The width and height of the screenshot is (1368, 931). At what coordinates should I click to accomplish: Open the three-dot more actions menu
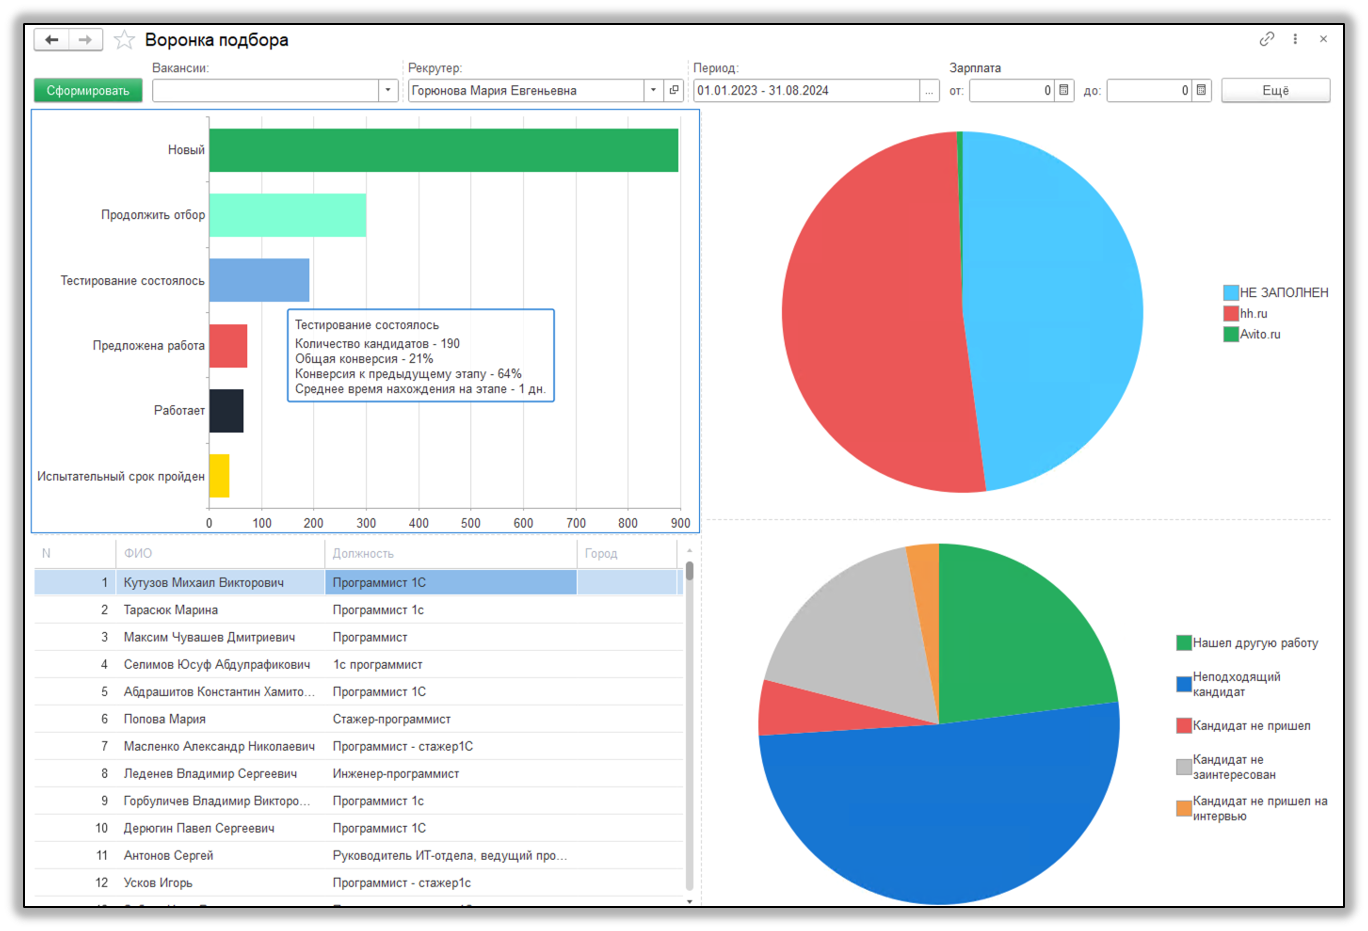(x=1295, y=39)
